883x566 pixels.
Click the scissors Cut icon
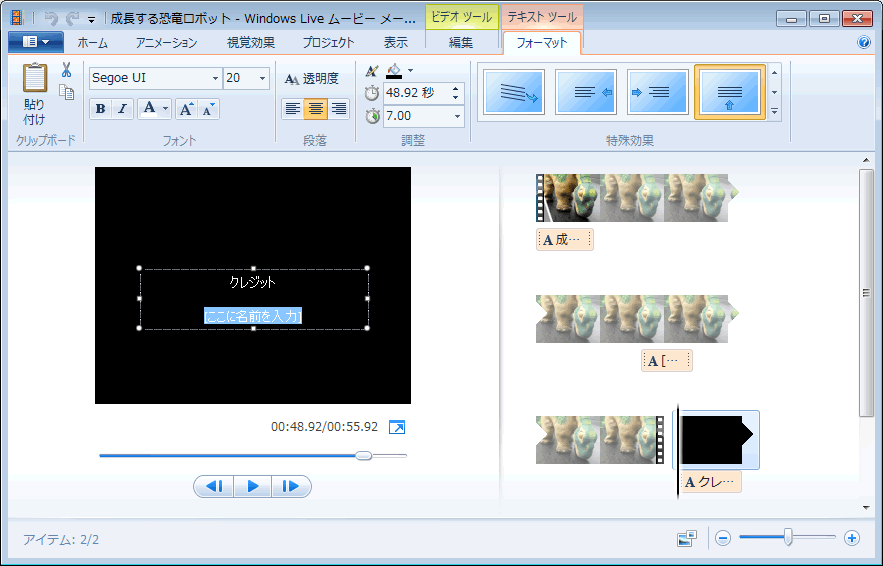66,70
